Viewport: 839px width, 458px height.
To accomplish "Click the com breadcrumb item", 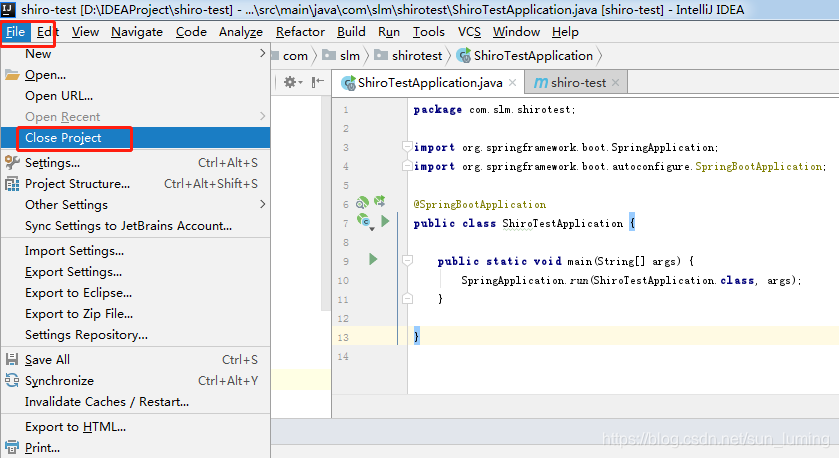I will click(x=295, y=56).
